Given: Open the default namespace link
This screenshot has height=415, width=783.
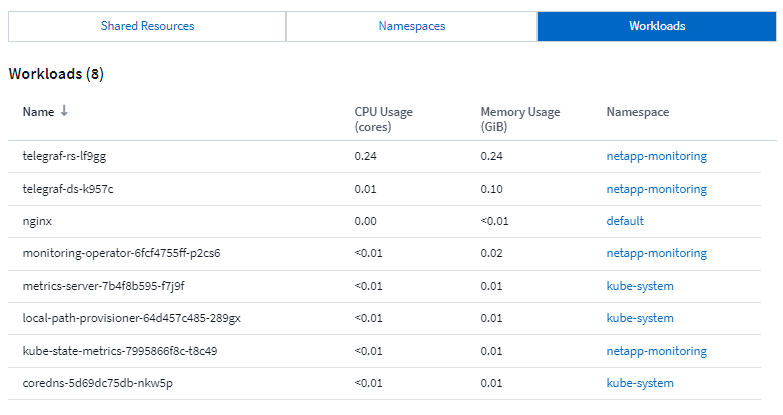Looking at the screenshot, I should coord(625,221).
